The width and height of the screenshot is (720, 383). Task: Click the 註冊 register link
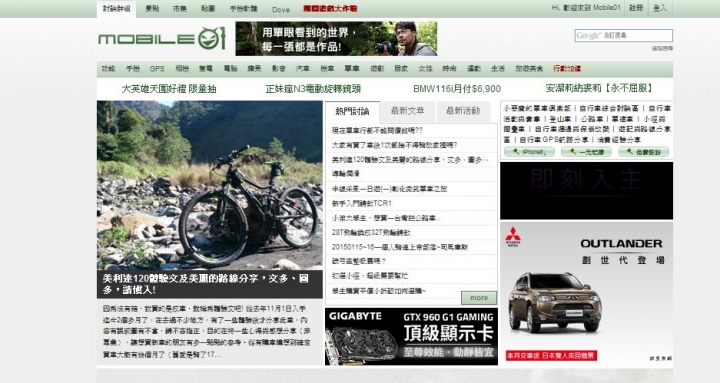[x=636, y=8]
